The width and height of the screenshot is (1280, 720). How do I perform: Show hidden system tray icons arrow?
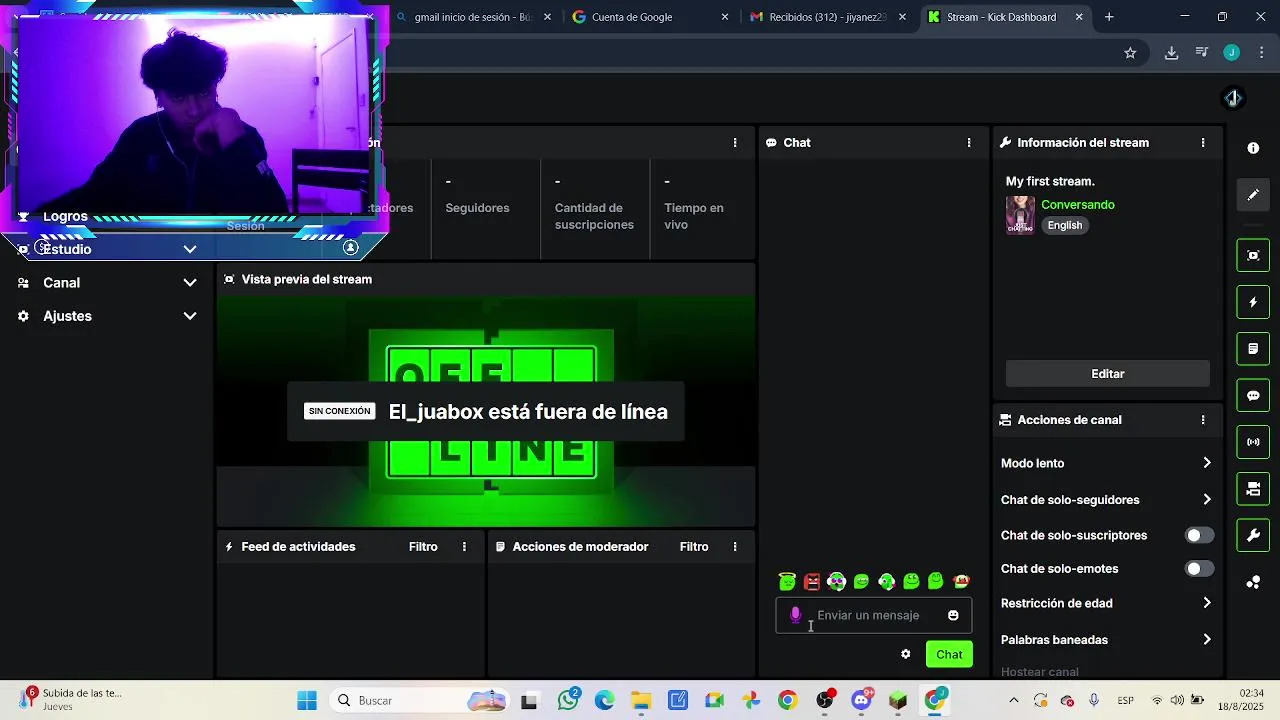[1014, 700]
